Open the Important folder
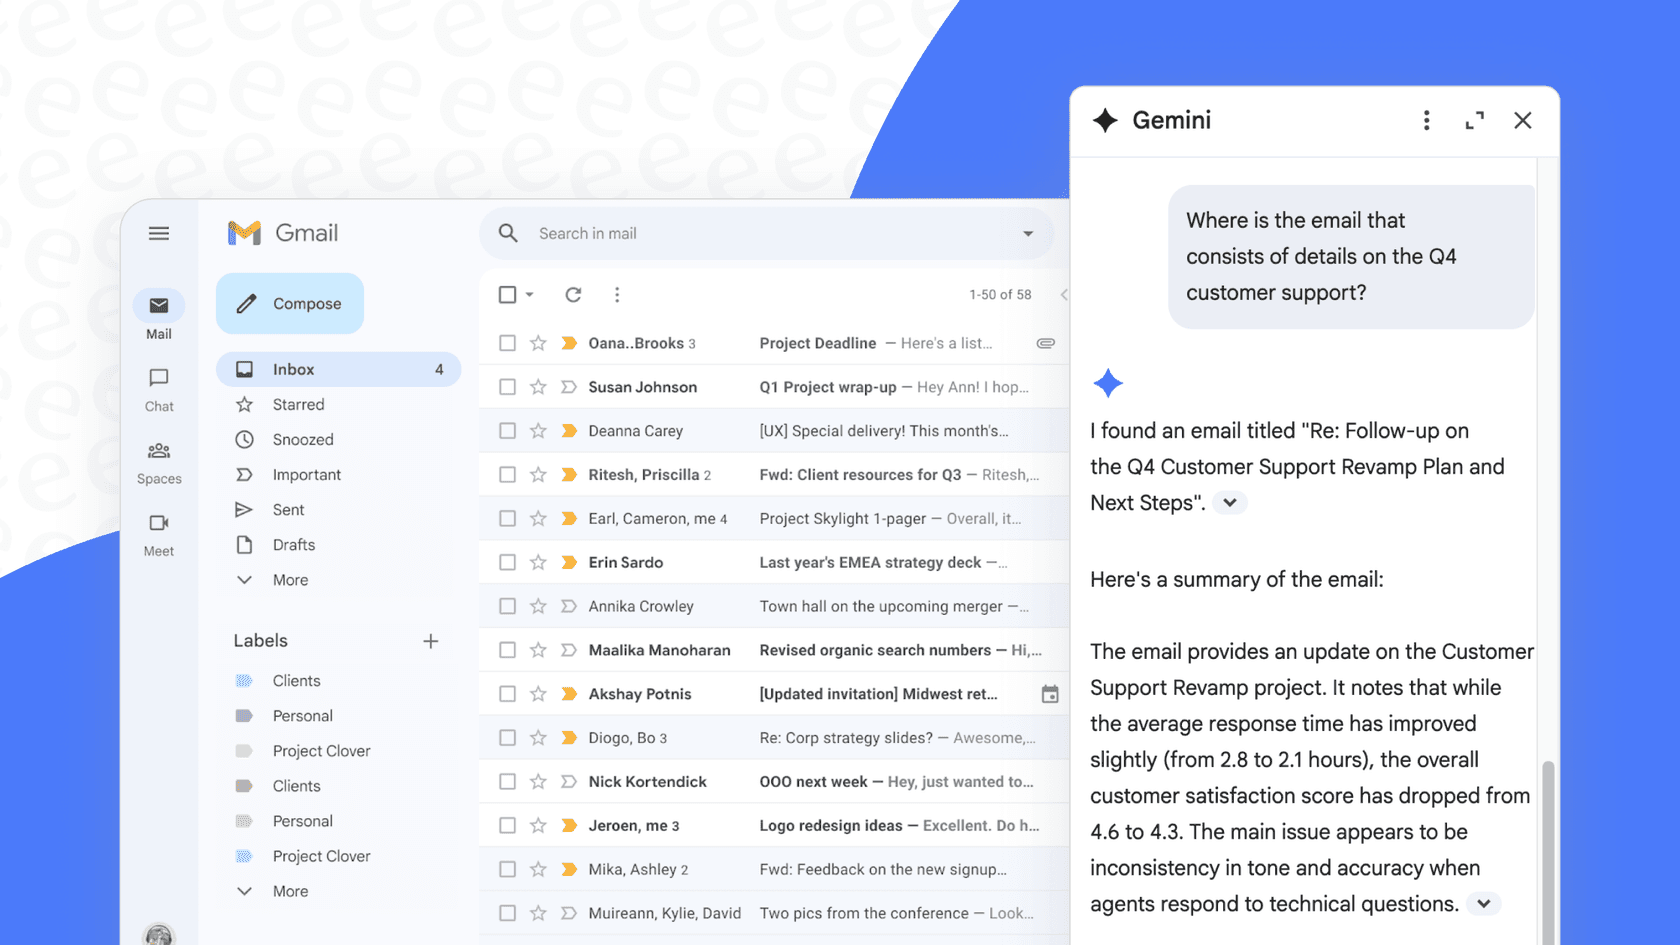The image size is (1680, 945). tap(306, 474)
